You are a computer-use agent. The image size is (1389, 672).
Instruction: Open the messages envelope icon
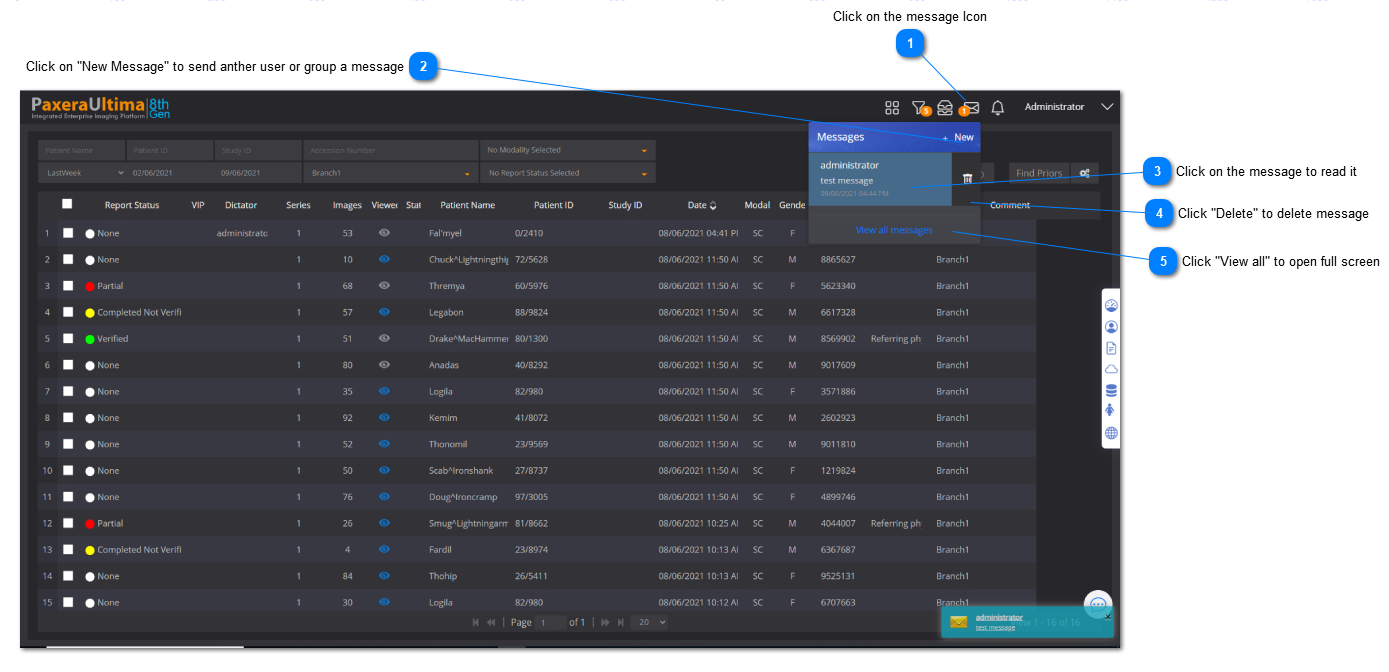point(970,108)
